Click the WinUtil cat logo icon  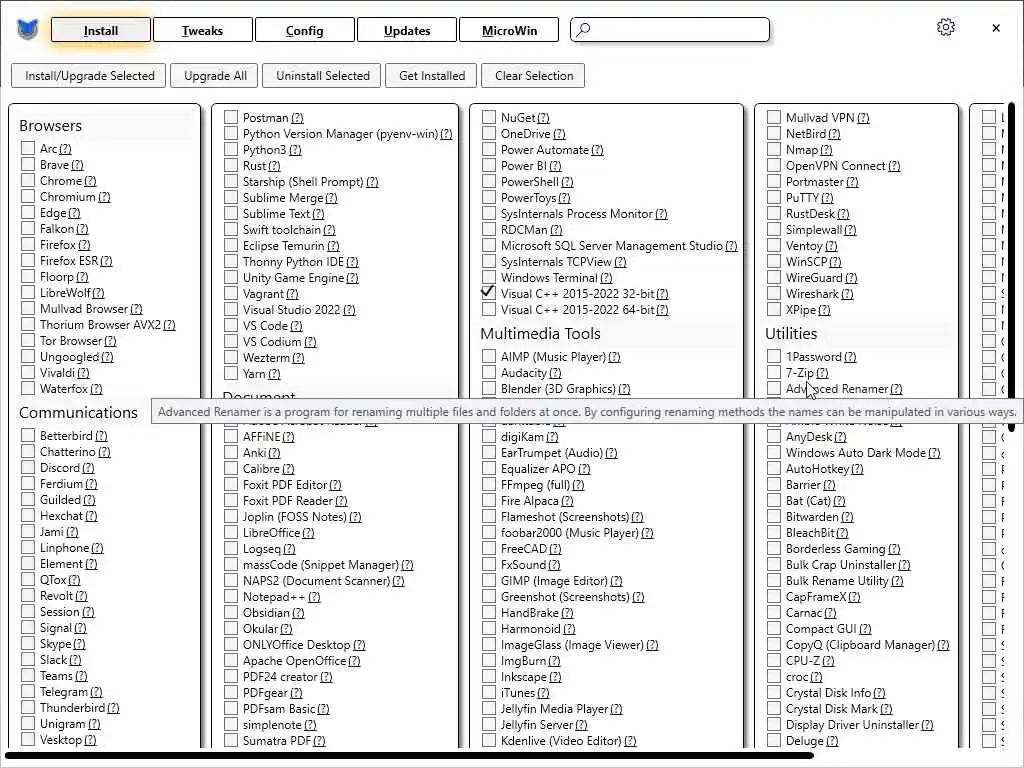tap(27, 30)
